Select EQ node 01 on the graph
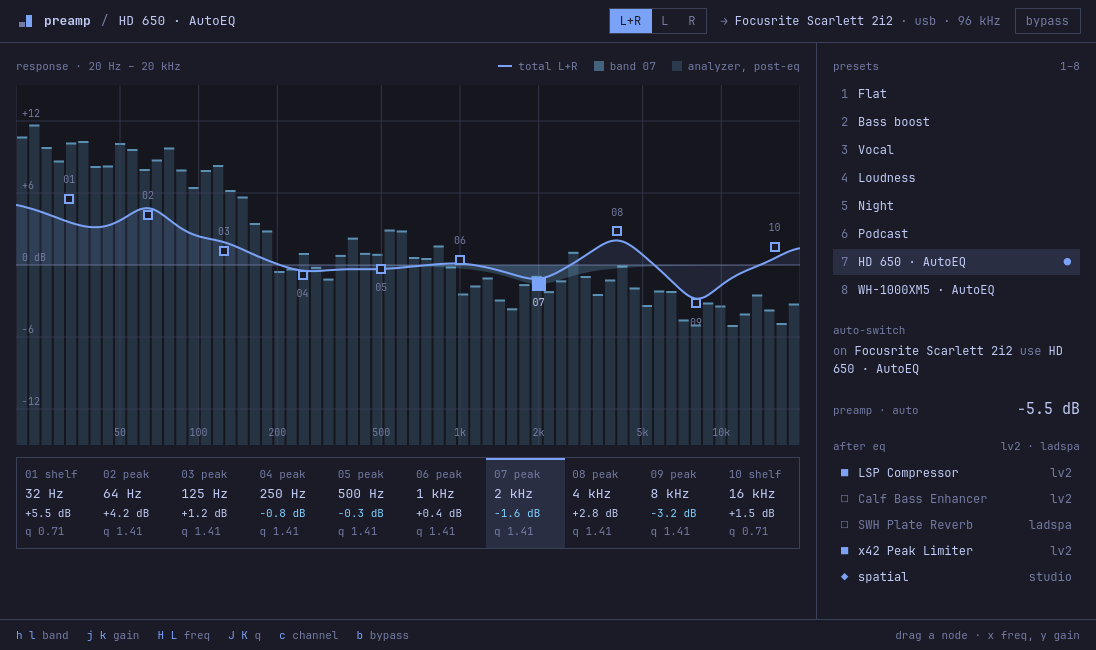1096x650 pixels. pyautogui.click(x=69, y=199)
